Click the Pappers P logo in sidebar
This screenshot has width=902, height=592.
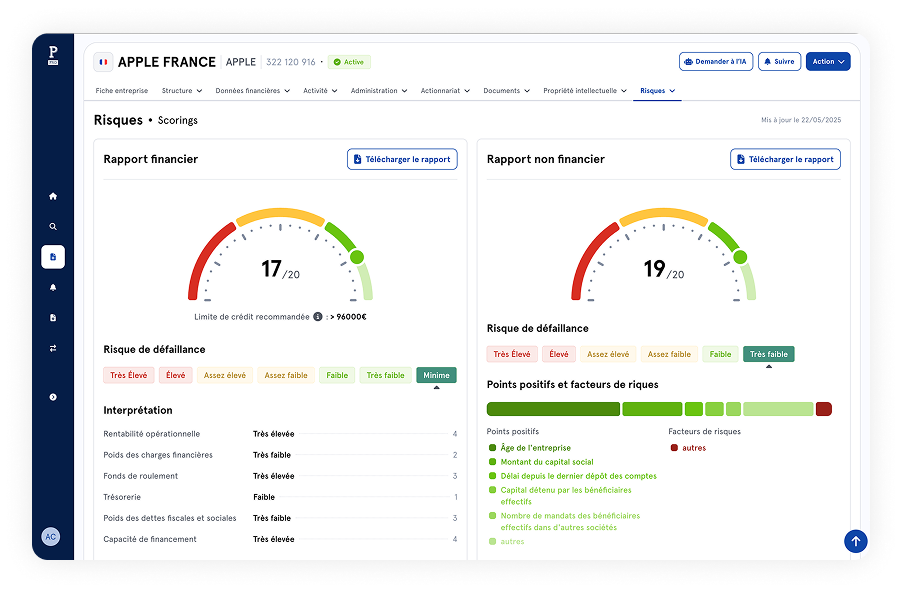[53, 55]
